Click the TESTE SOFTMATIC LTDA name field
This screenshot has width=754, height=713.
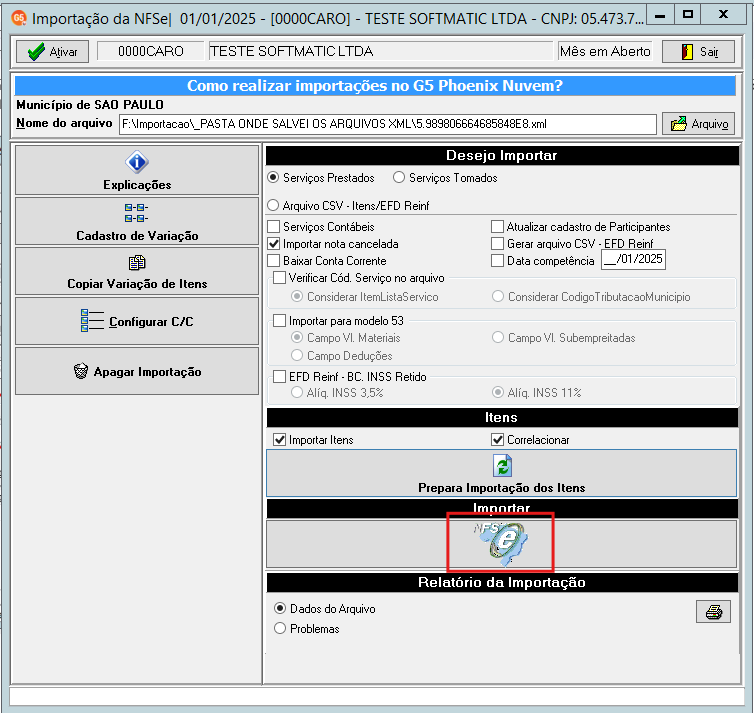pyautogui.click(x=380, y=51)
